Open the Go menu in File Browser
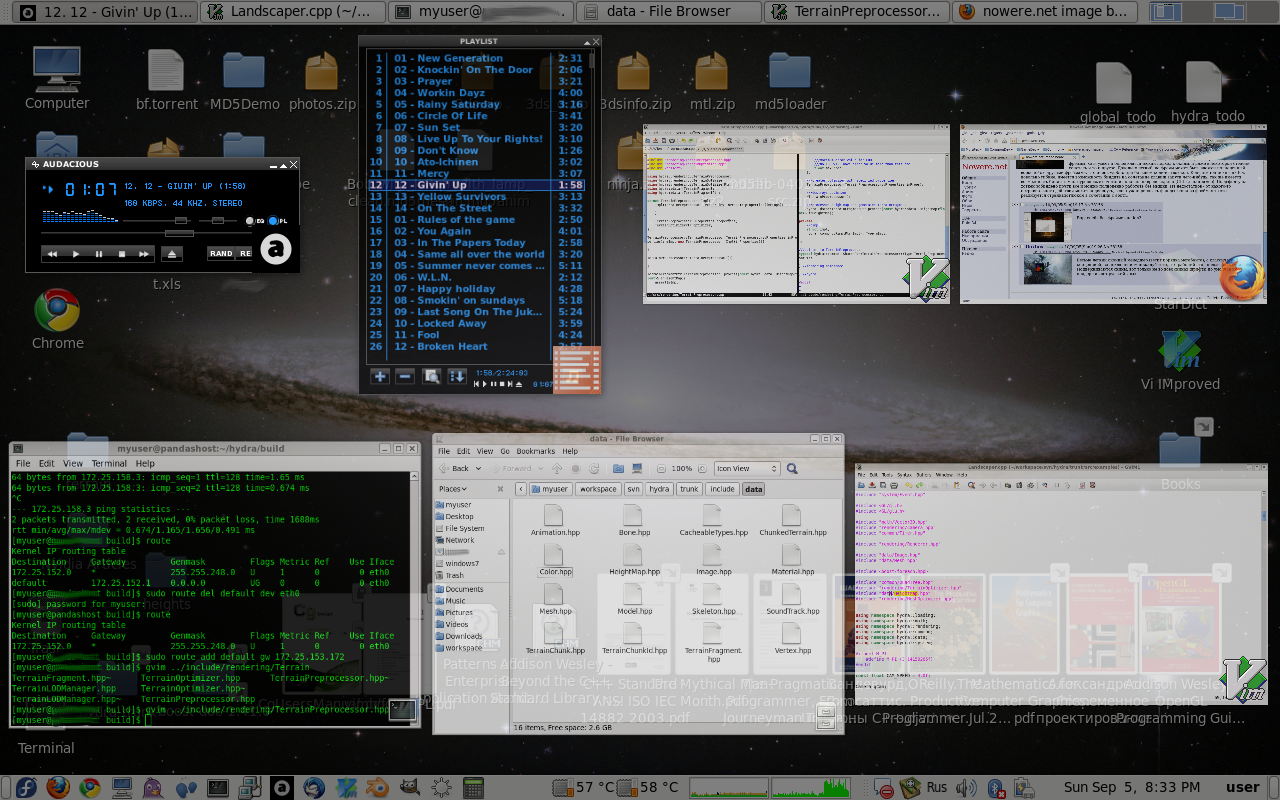Image resolution: width=1280 pixels, height=800 pixels. tap(503, 451)
